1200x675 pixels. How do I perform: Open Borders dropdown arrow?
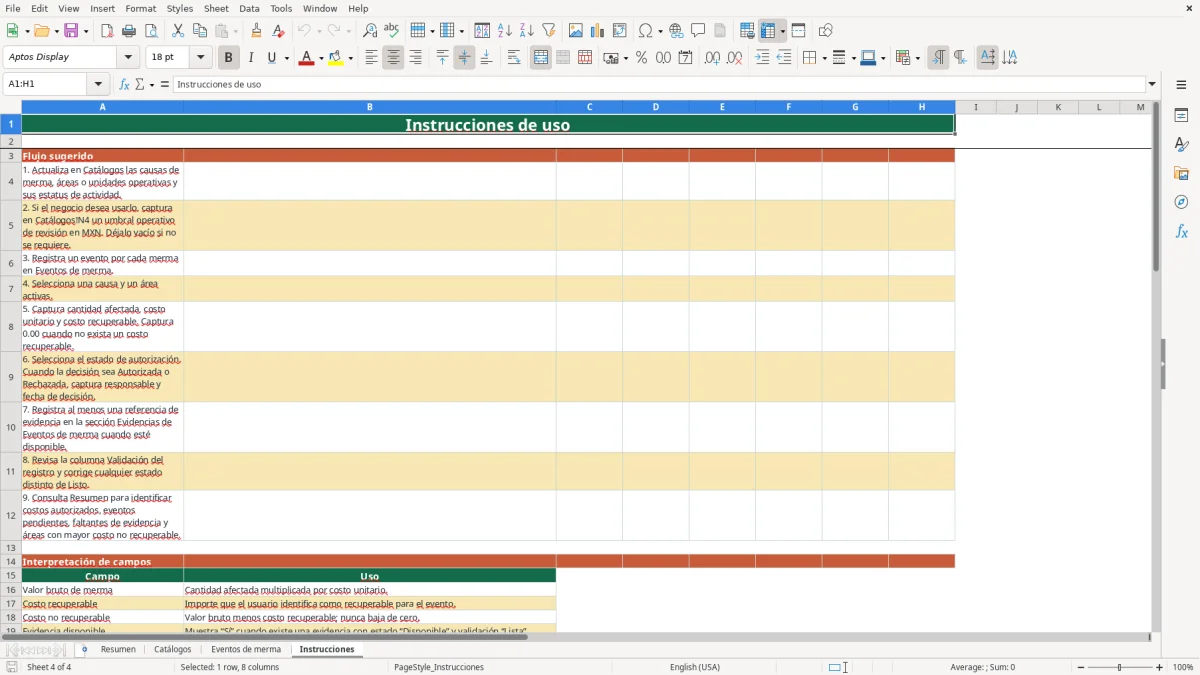click(824, 58)
